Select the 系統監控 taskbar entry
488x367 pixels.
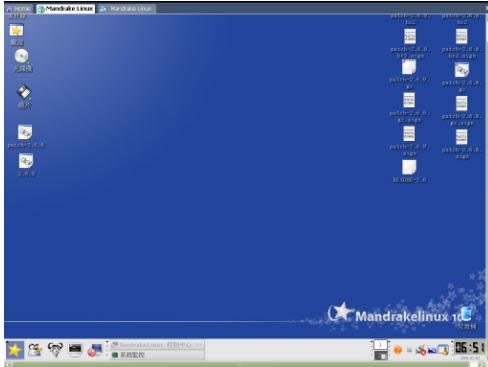157,355
